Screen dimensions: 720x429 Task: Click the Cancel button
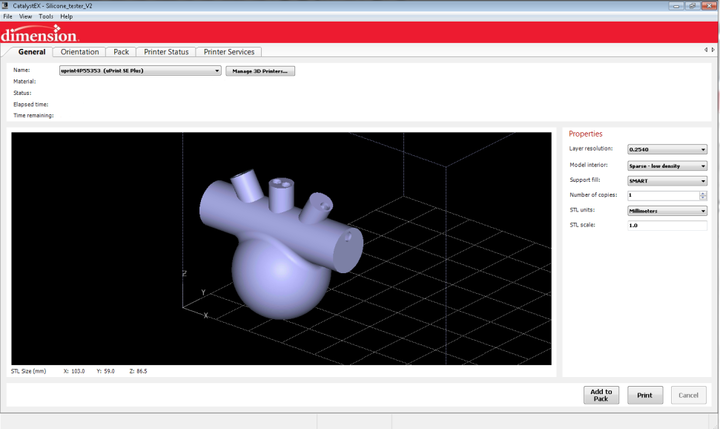688,395
